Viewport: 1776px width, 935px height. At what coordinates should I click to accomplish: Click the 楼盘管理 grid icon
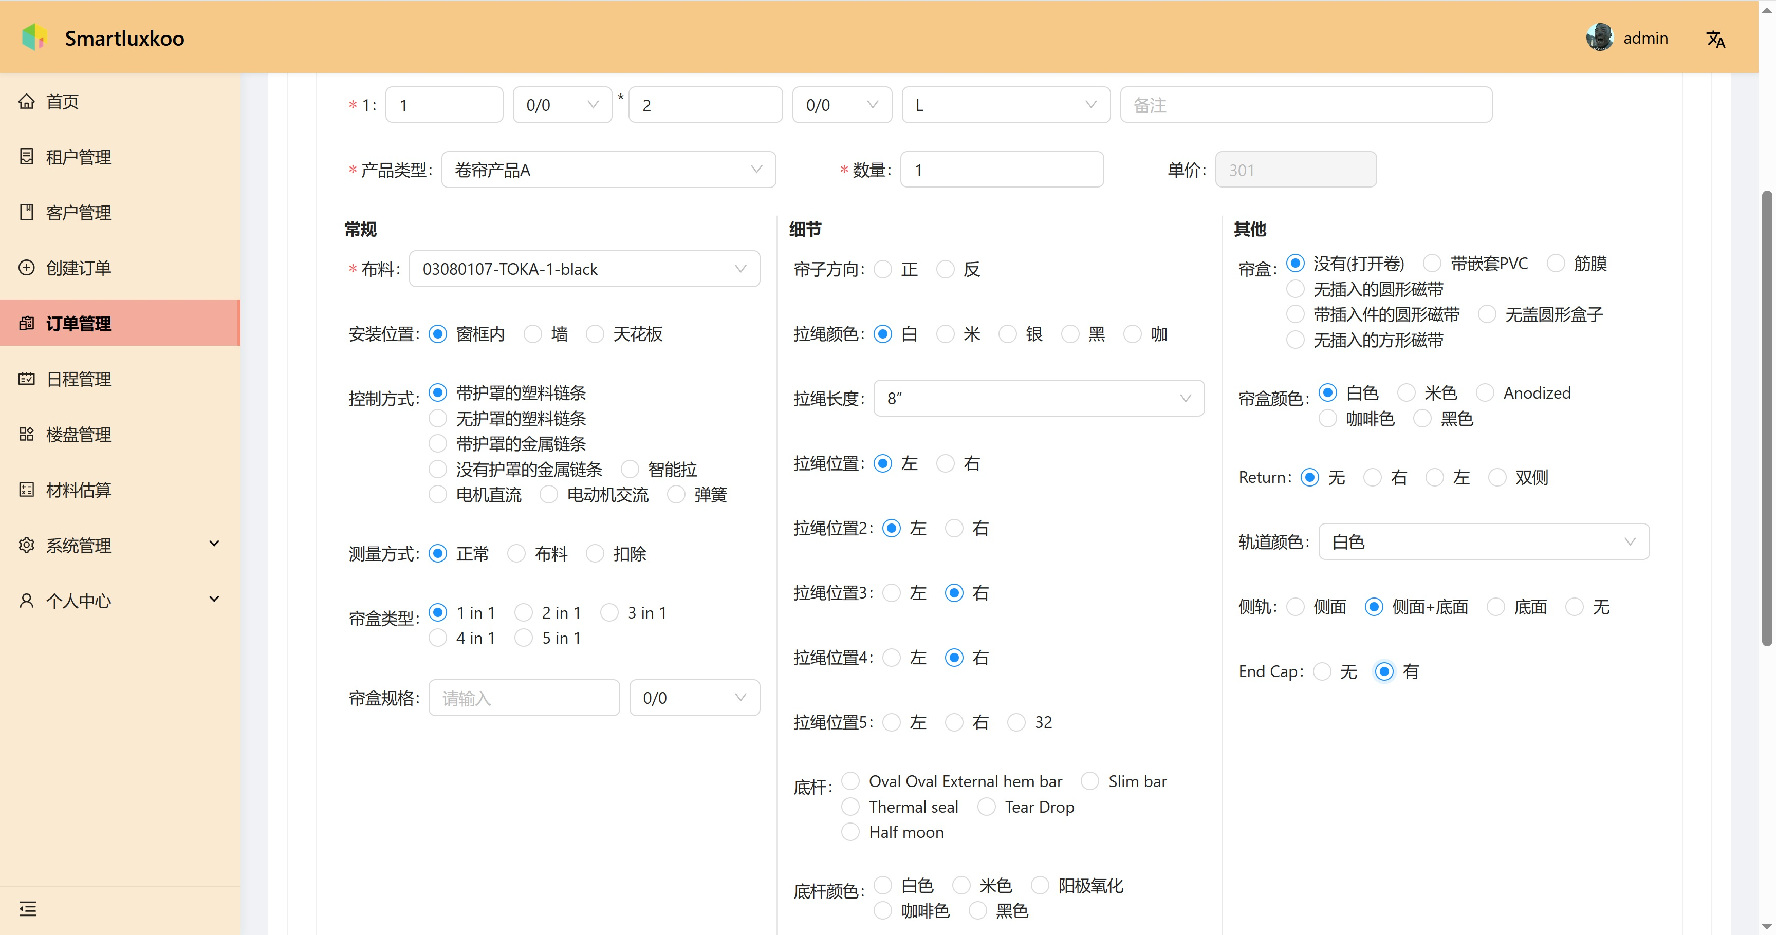pos(27,434)
